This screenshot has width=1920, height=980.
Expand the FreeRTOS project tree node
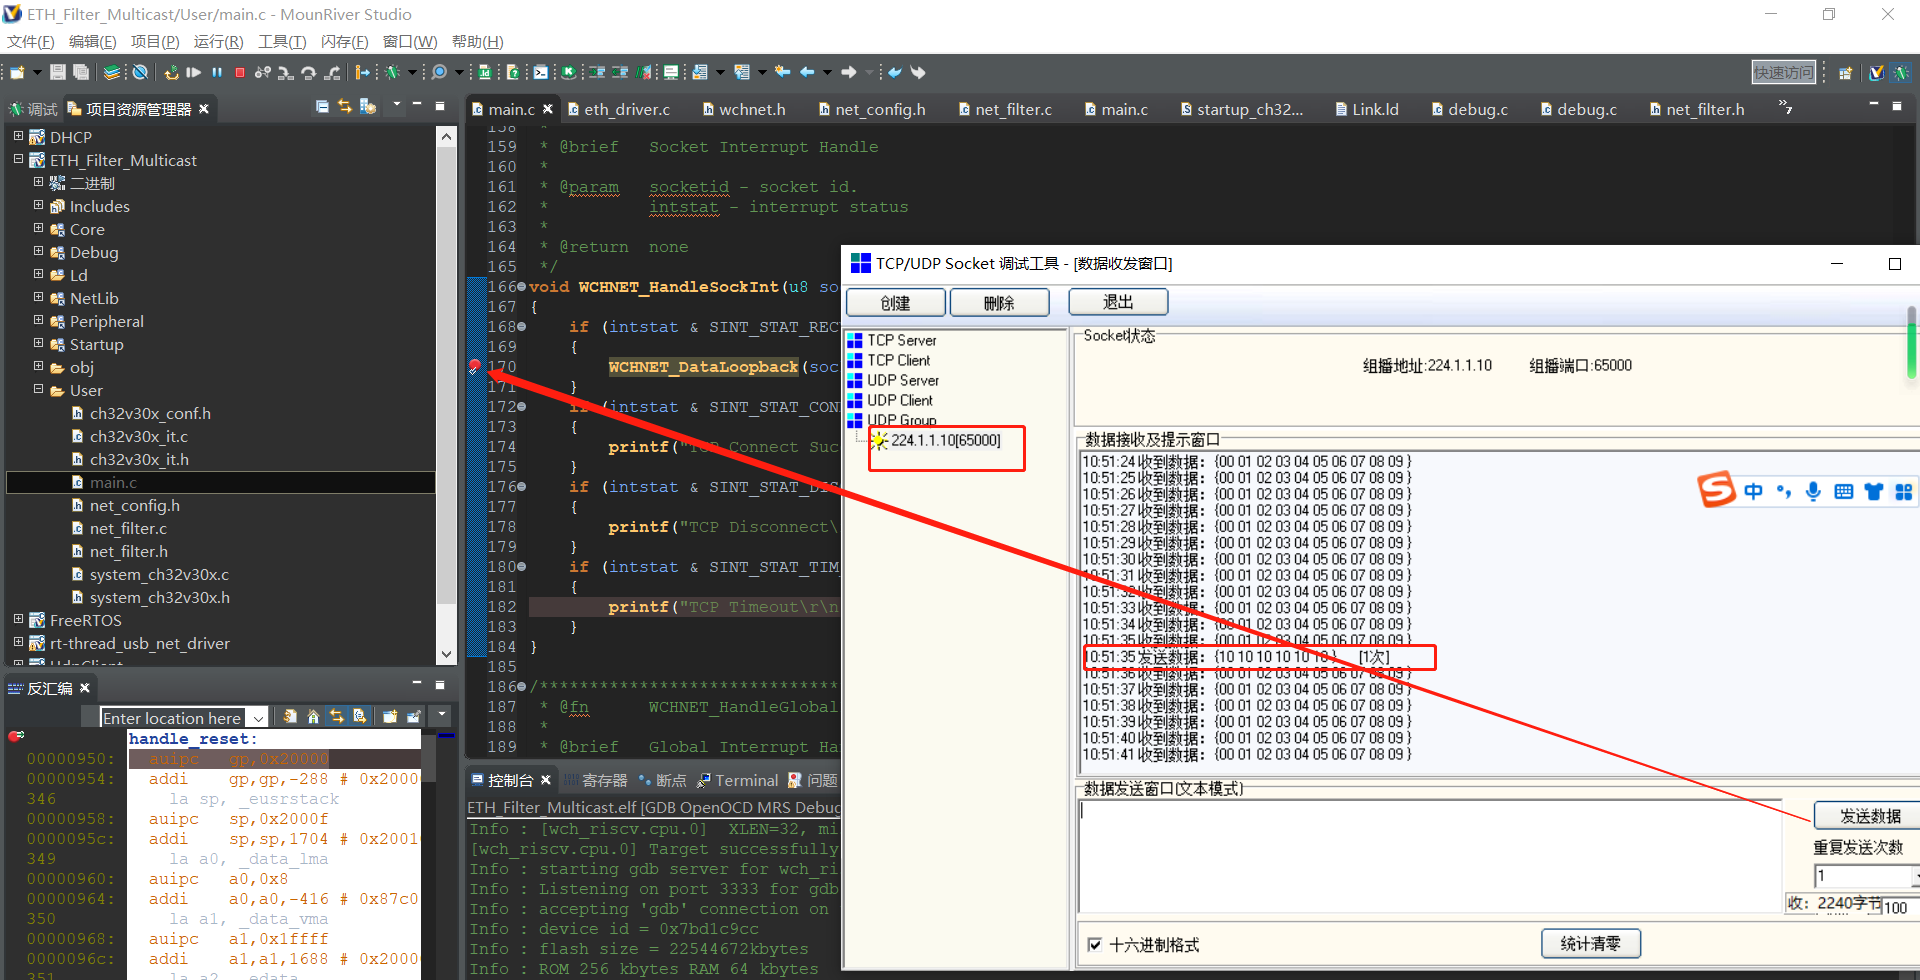[x=18, y=620]
